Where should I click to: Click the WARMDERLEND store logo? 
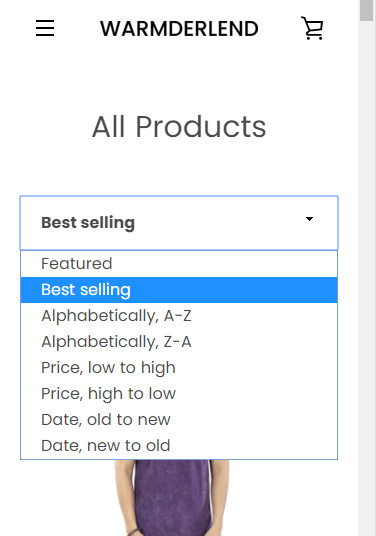(179, 29)
